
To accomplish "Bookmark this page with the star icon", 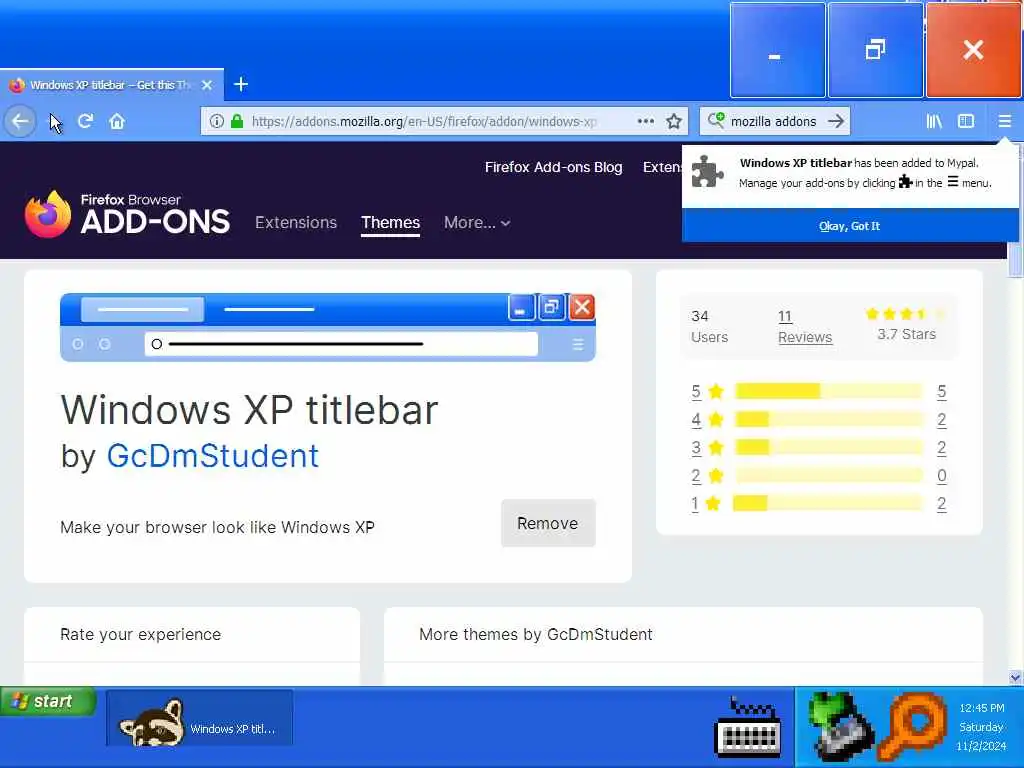I will (674, 121).
